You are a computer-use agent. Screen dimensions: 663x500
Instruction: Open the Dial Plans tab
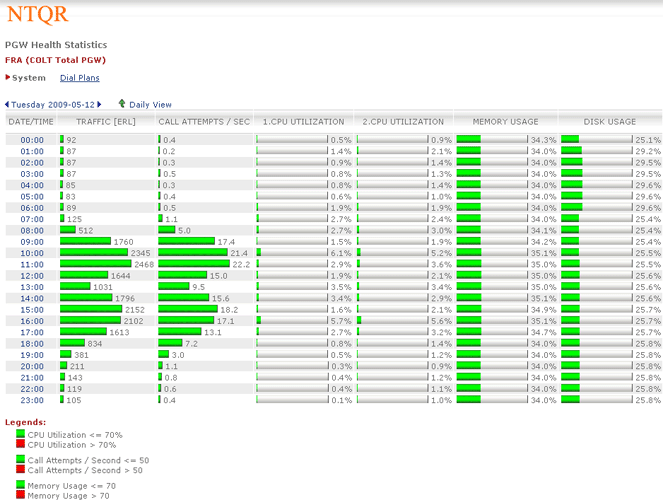(79, 78)
